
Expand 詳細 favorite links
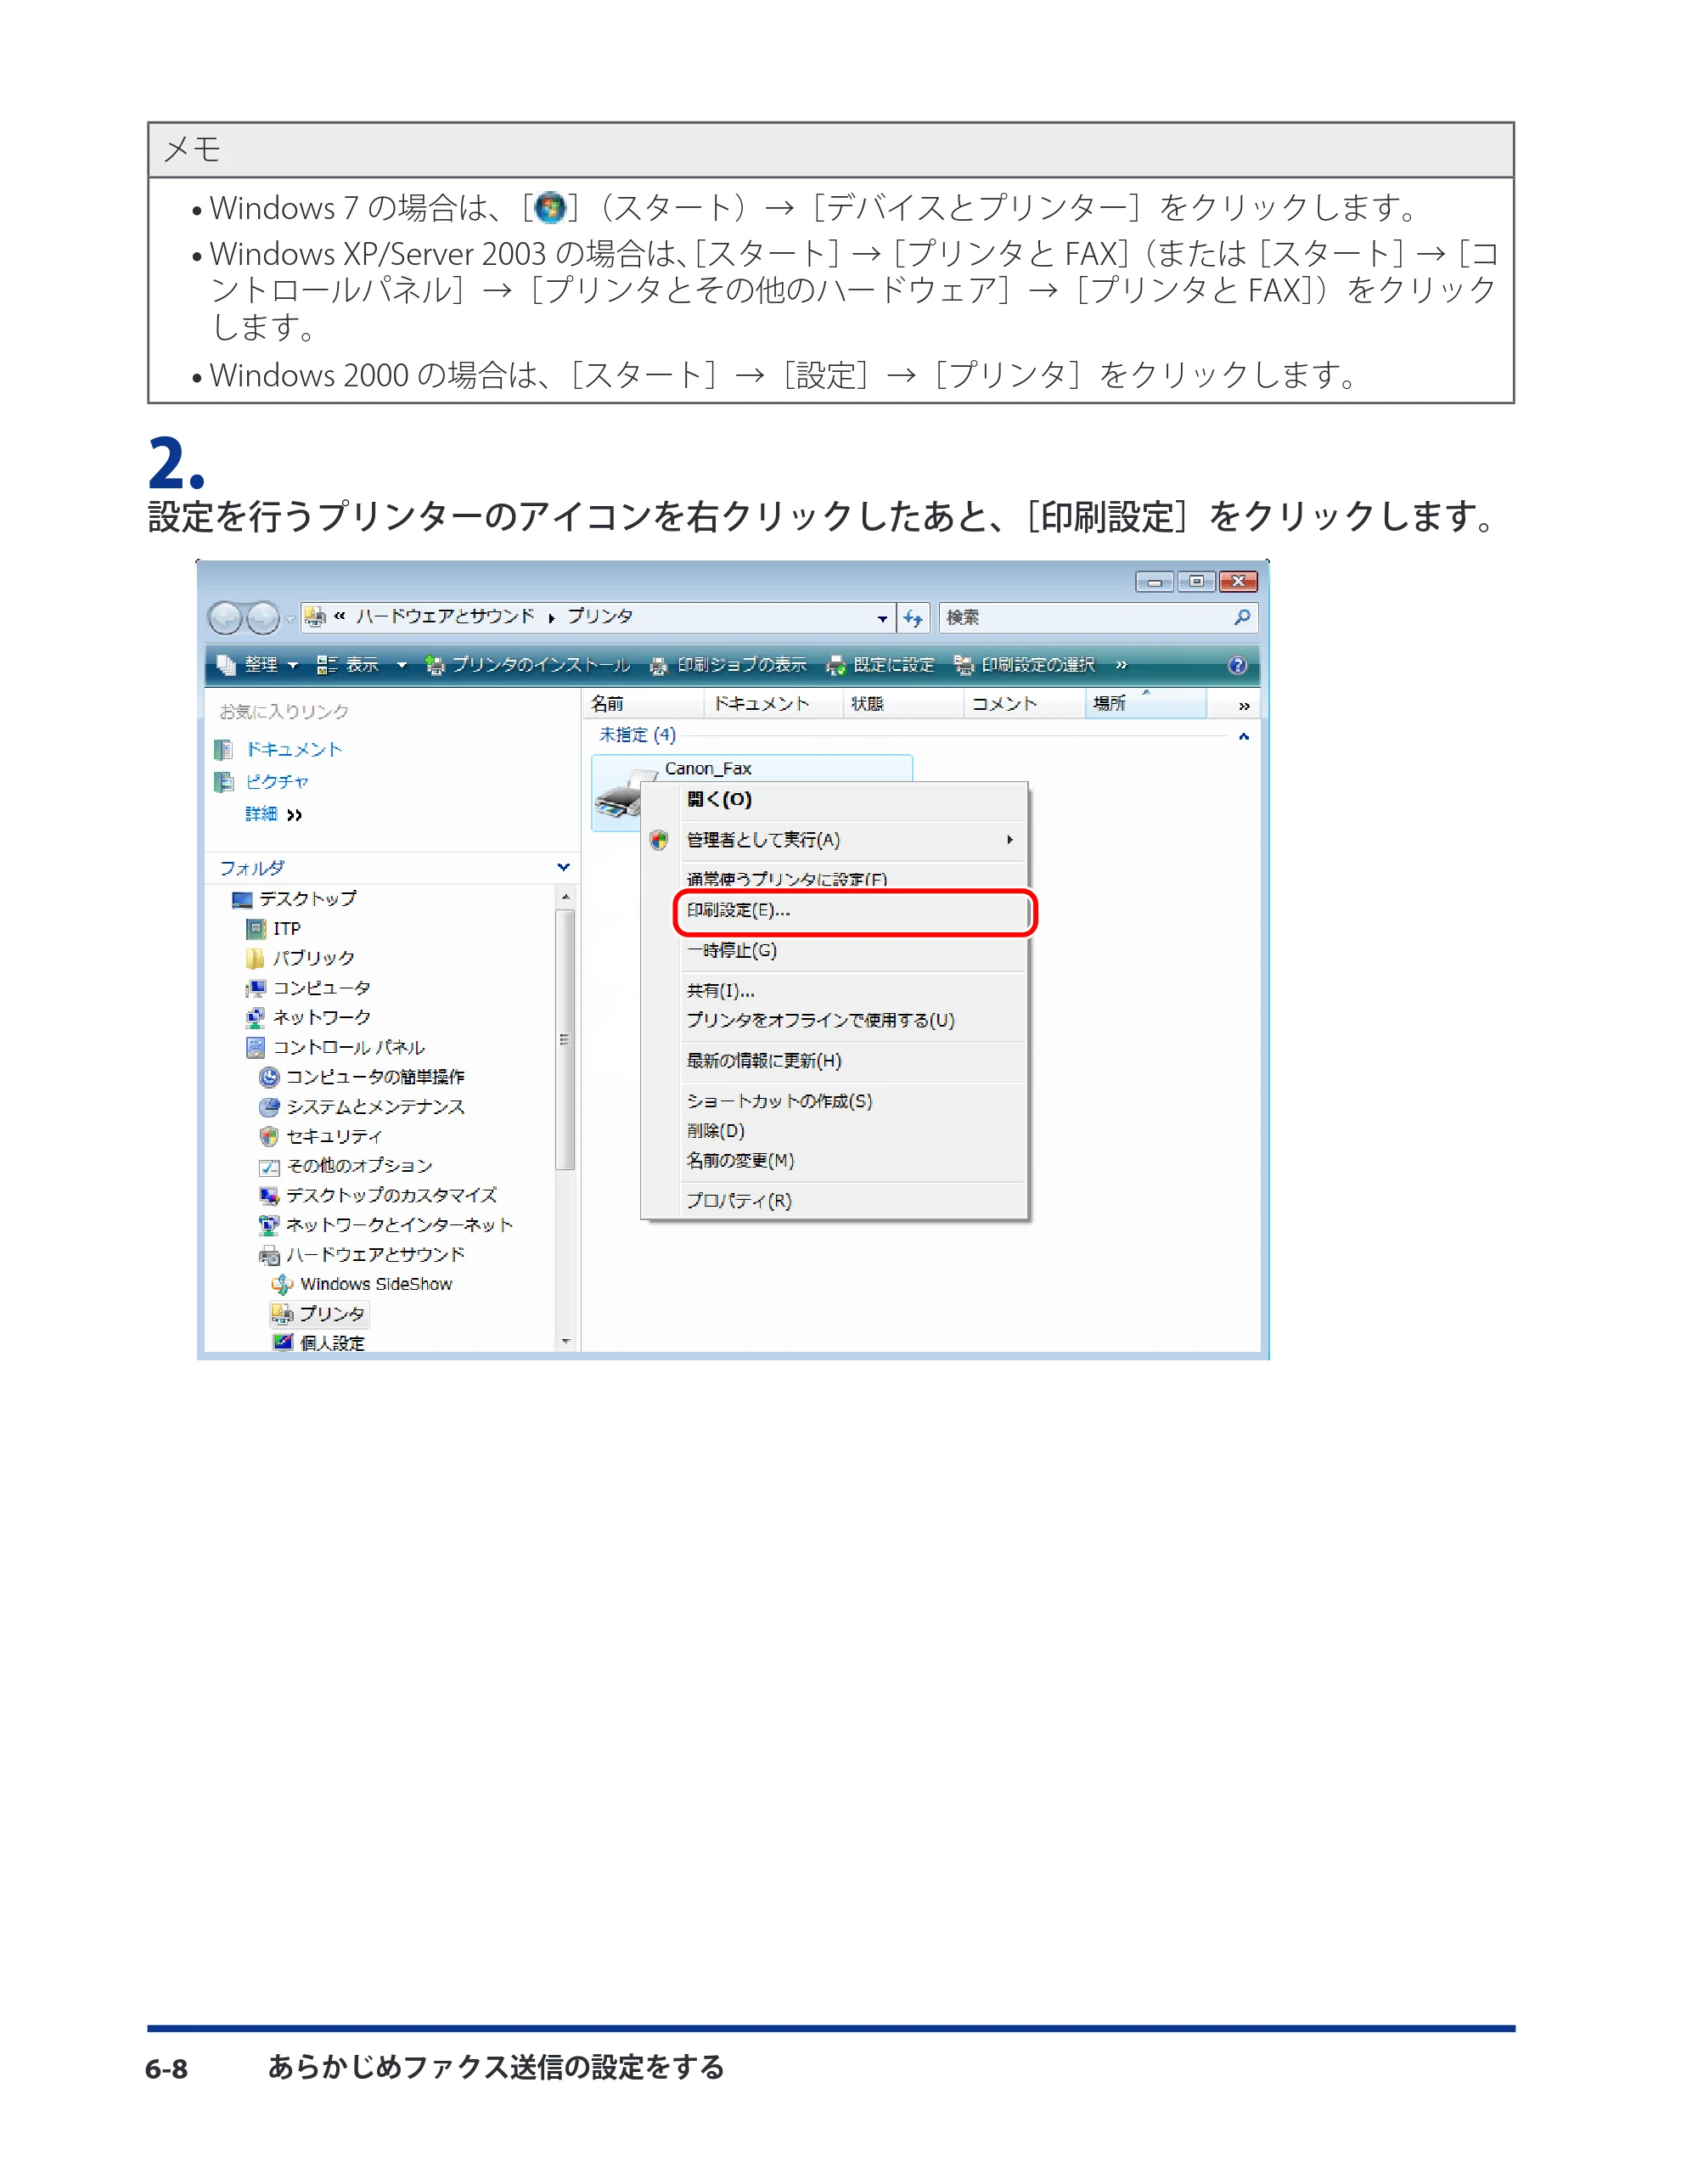pyautogui.click(x=273, y=814)
